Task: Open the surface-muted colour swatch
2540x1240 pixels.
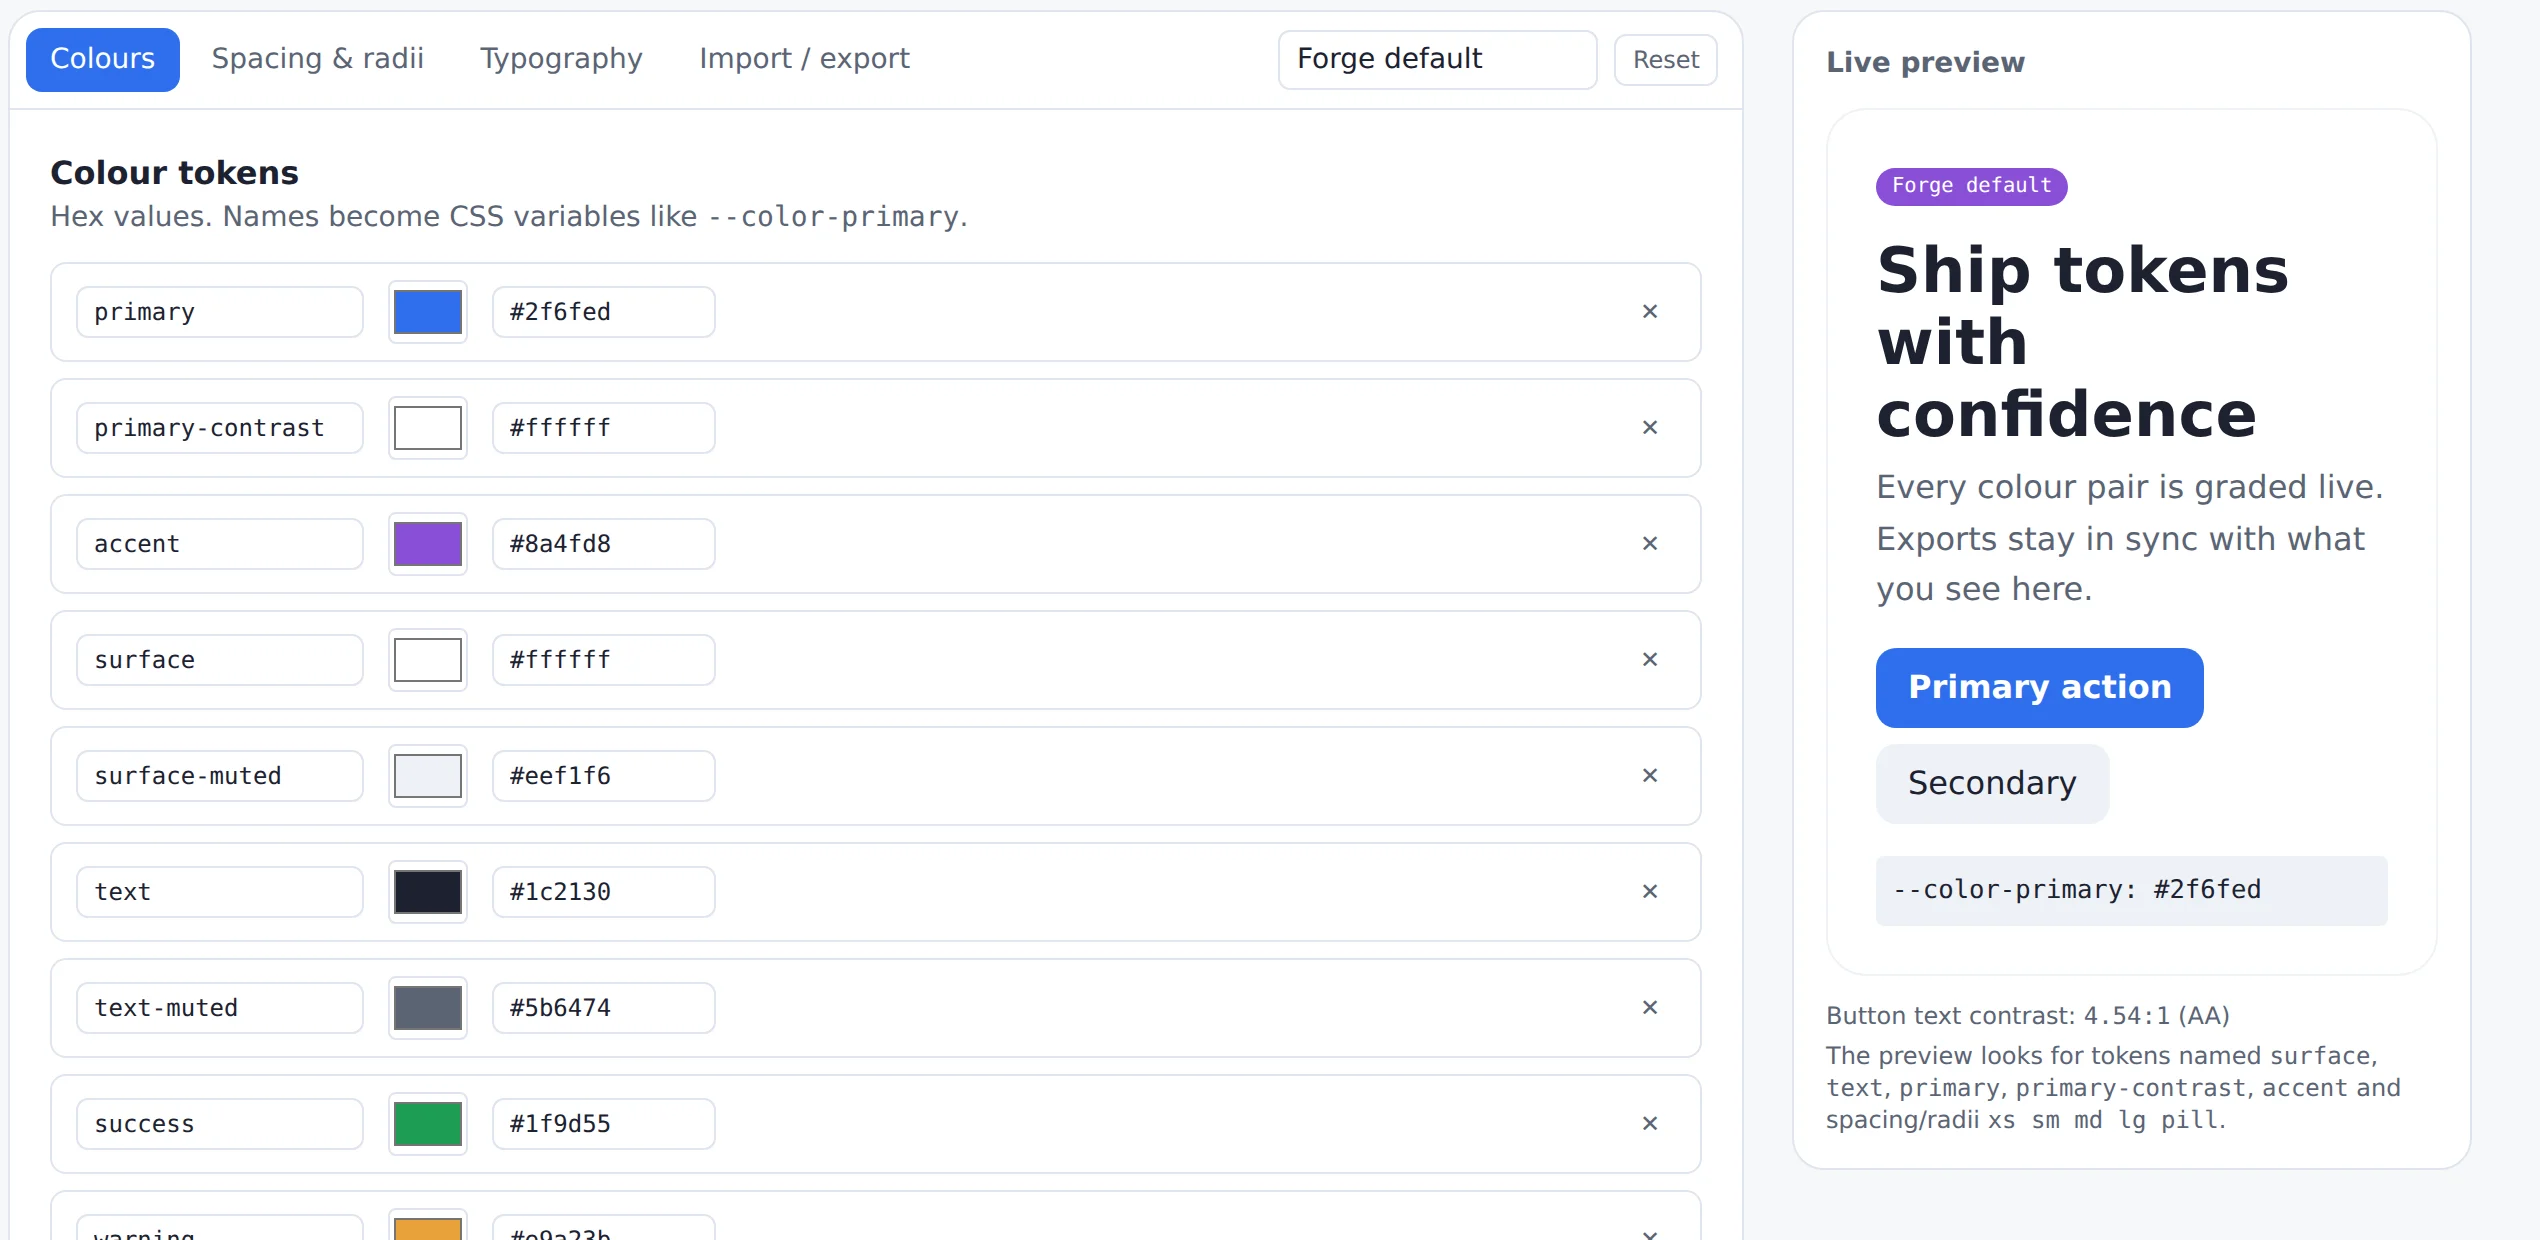Action: click(x=428, y=776)
